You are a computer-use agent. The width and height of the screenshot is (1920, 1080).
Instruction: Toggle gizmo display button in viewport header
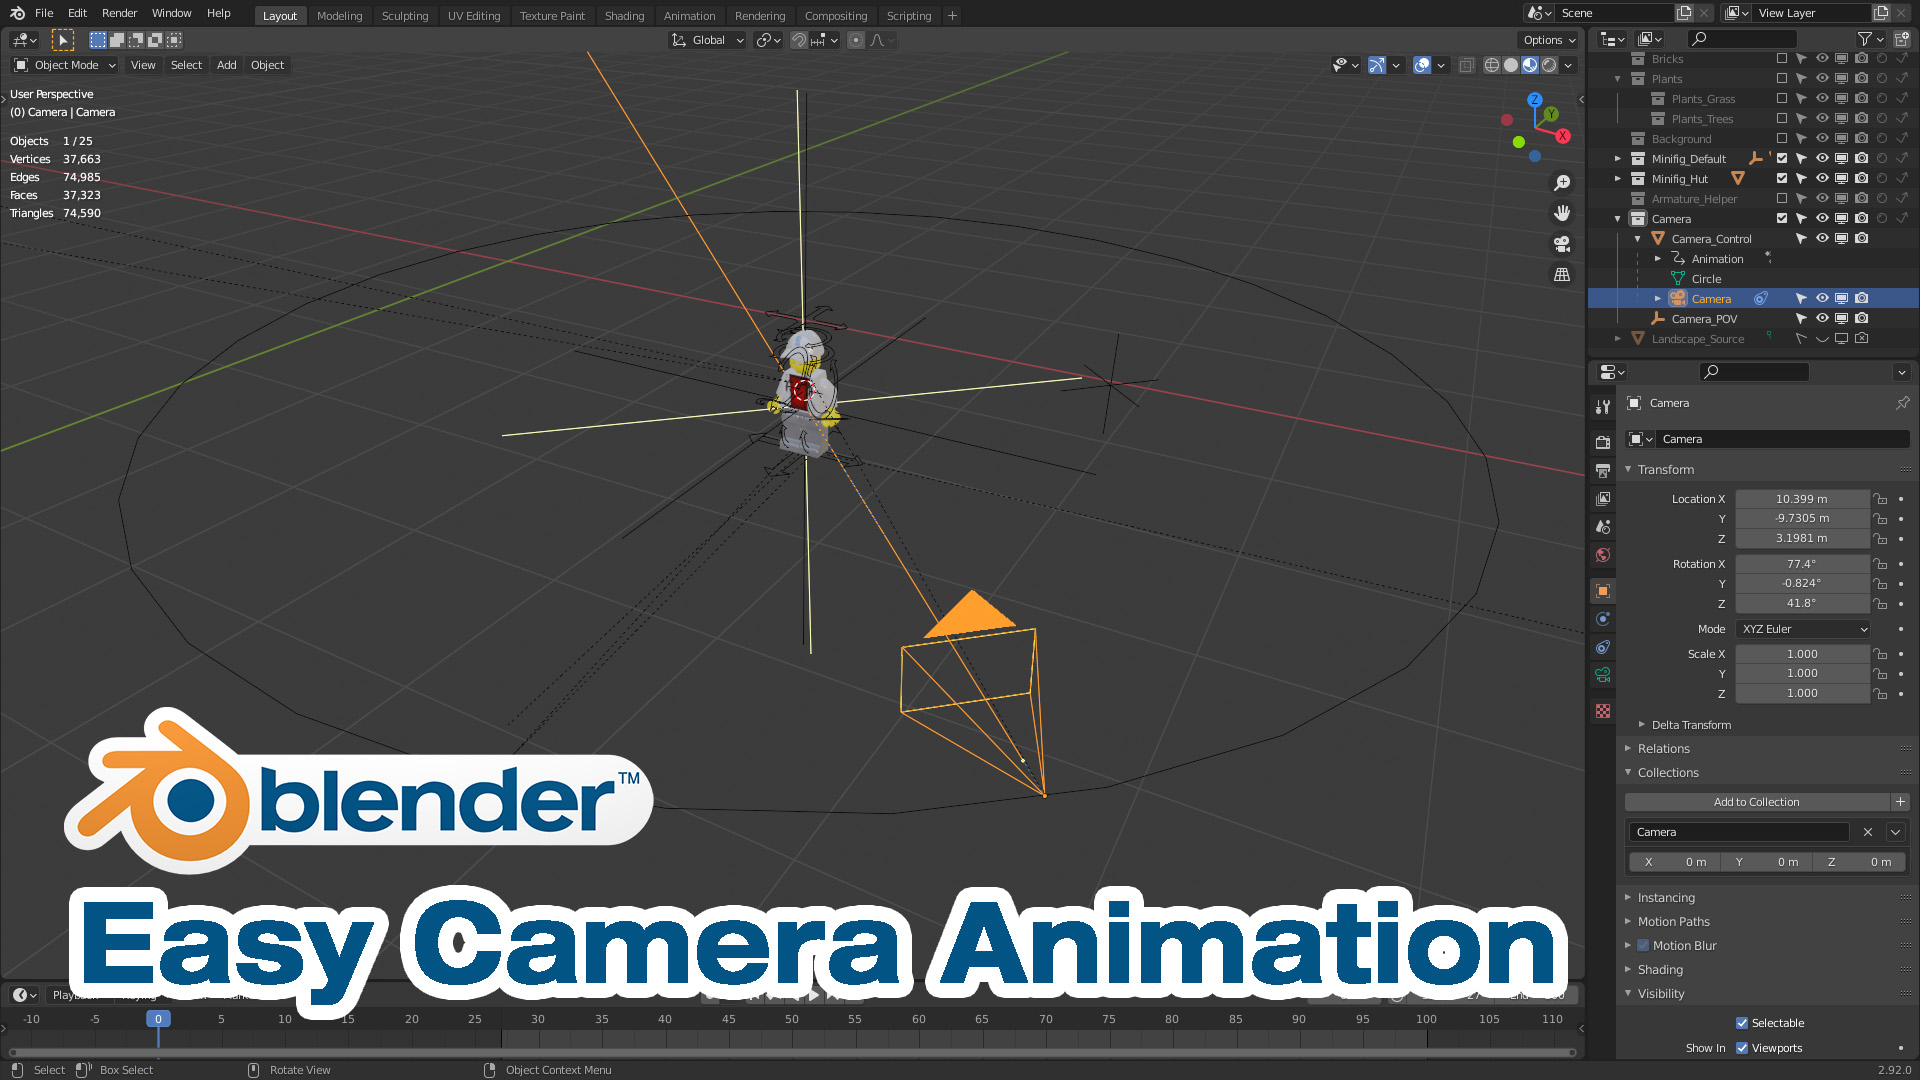click(x=1377, y=65)
